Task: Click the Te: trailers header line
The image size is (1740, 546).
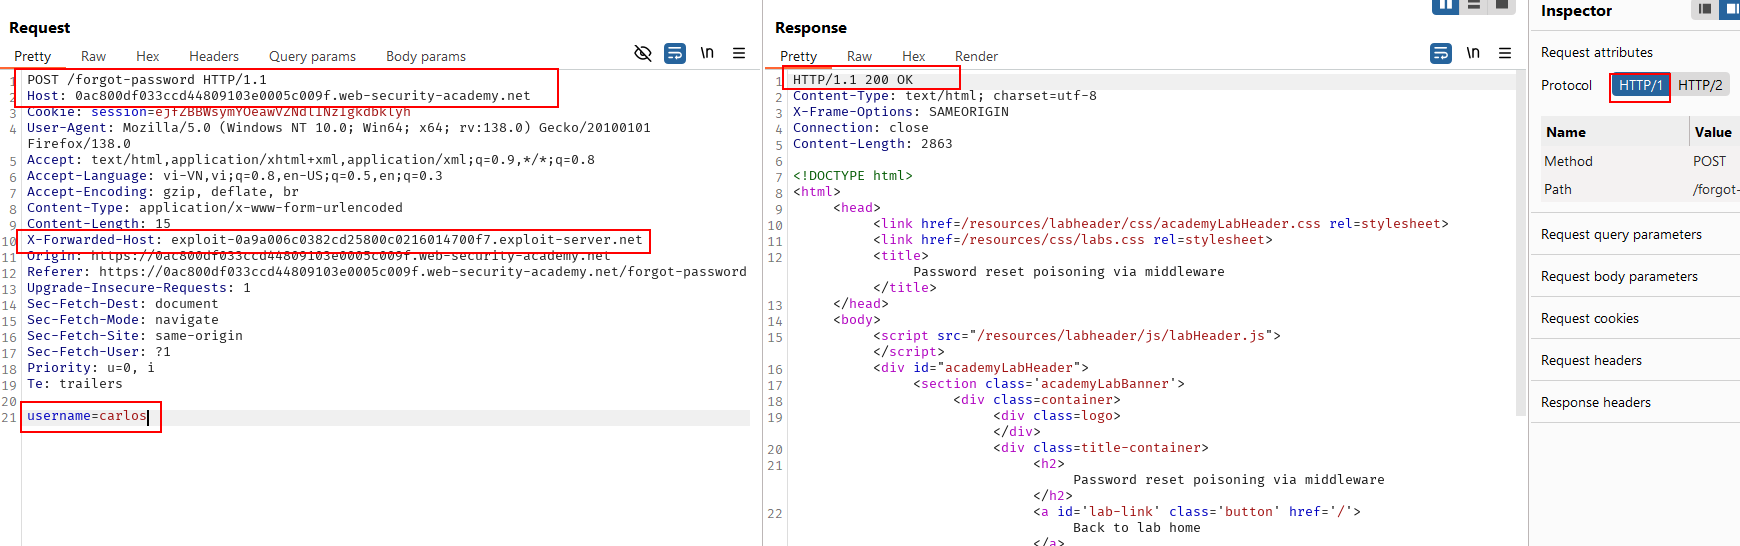Action: point(75,384)
